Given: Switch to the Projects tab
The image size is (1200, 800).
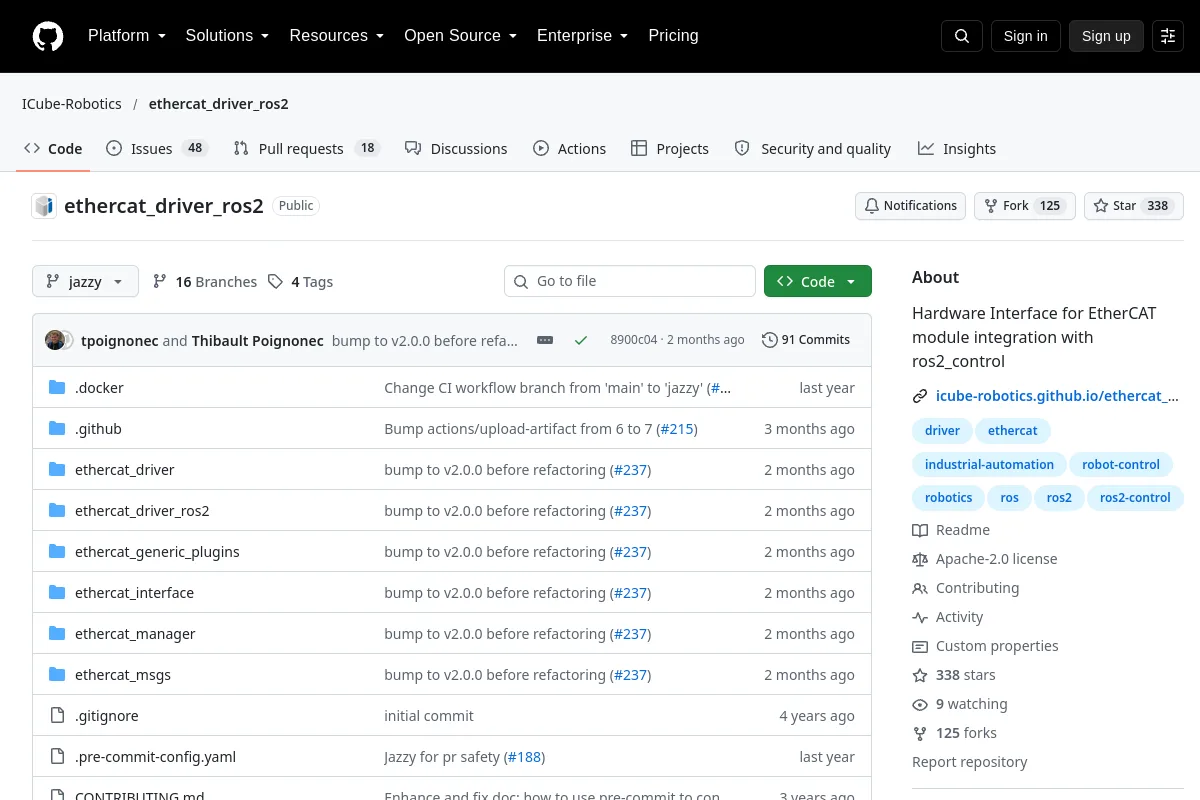Looking at the screenshot, I should pos(670,148).
